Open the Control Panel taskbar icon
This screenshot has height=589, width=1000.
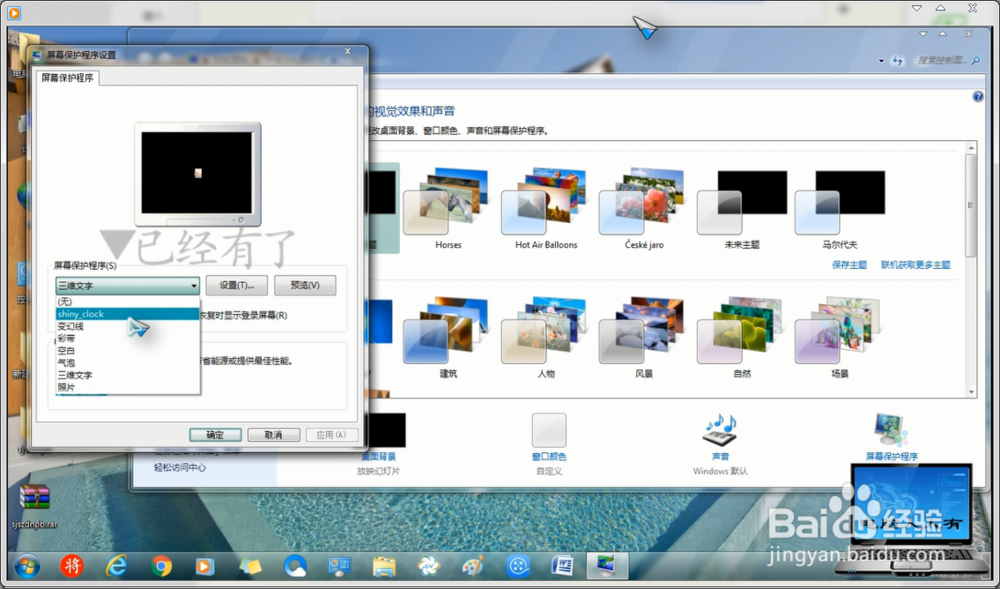point(339,566)
